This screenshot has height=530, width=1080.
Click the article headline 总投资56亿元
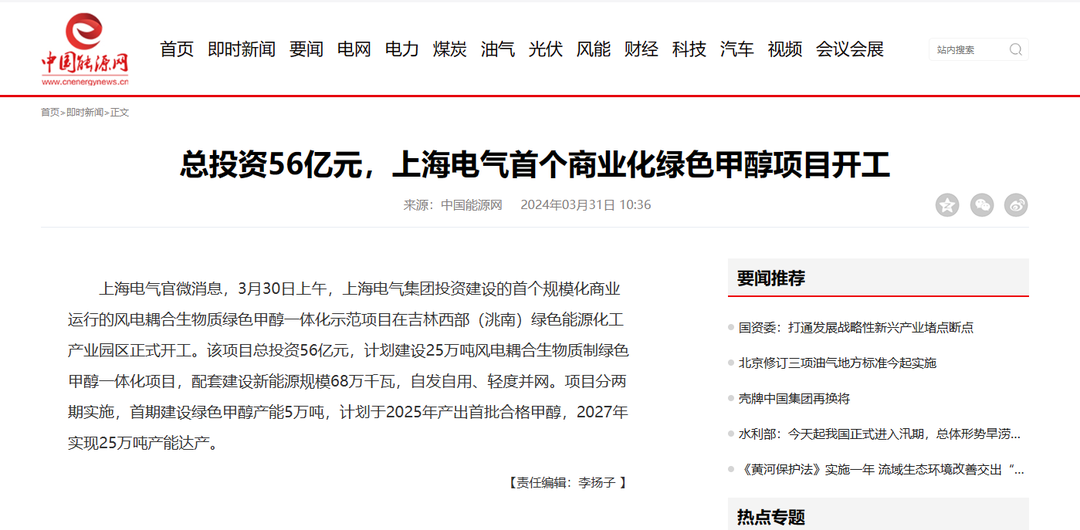[x=535, y=166]
